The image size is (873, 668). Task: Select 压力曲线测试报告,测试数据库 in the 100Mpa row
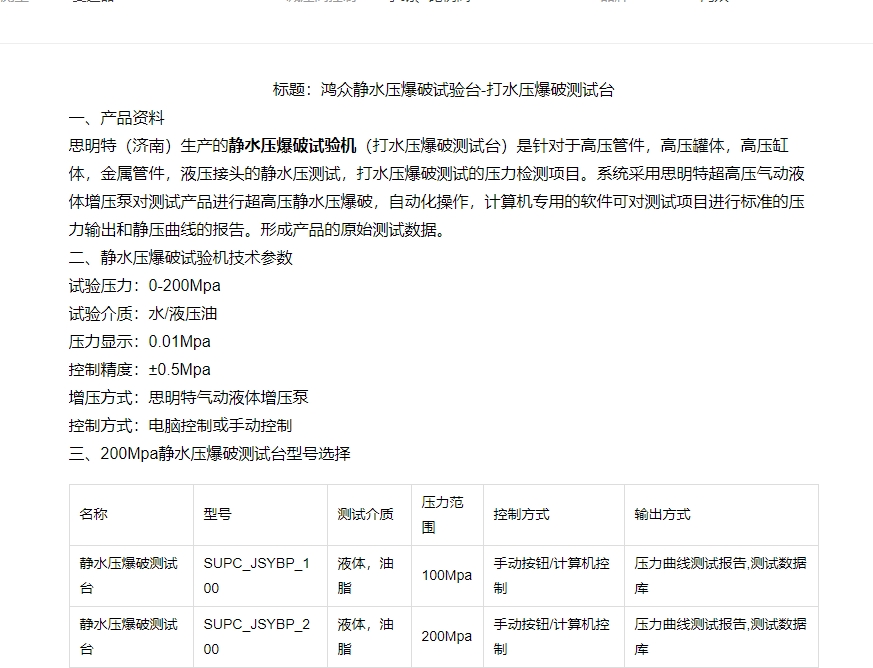tap(722, 576)
